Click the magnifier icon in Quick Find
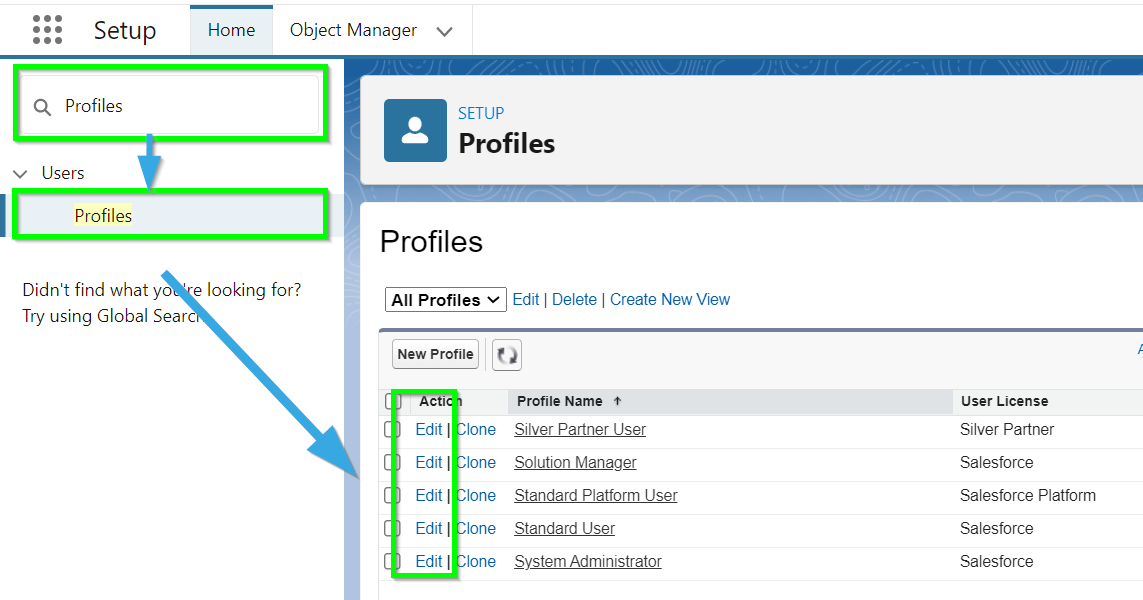The width and height of the screenshot is (1143, 600). tap(42, 107)
